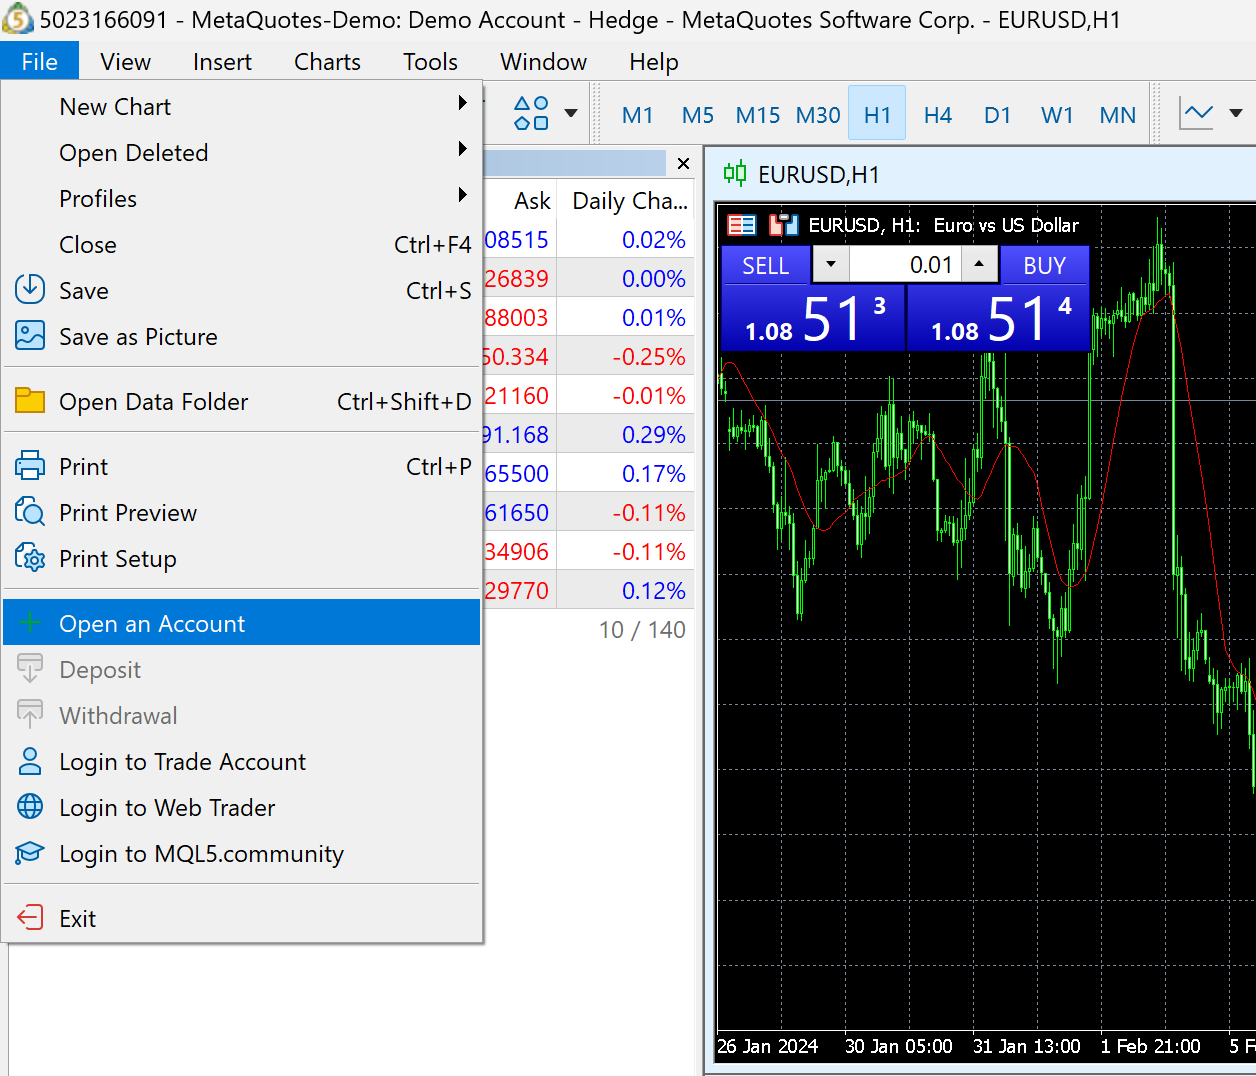The image size is (1256, 1076).
Task: Close the Market Watch panel with X
Action: (683, 163)
